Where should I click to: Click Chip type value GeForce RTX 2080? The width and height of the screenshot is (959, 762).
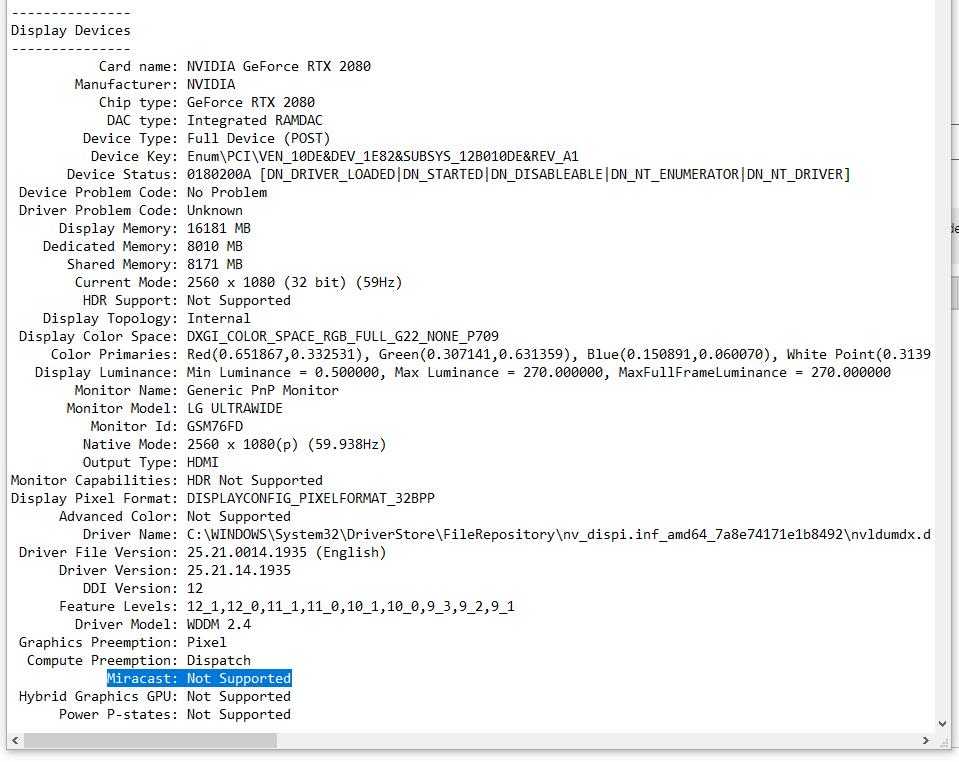tap(251, 102)
